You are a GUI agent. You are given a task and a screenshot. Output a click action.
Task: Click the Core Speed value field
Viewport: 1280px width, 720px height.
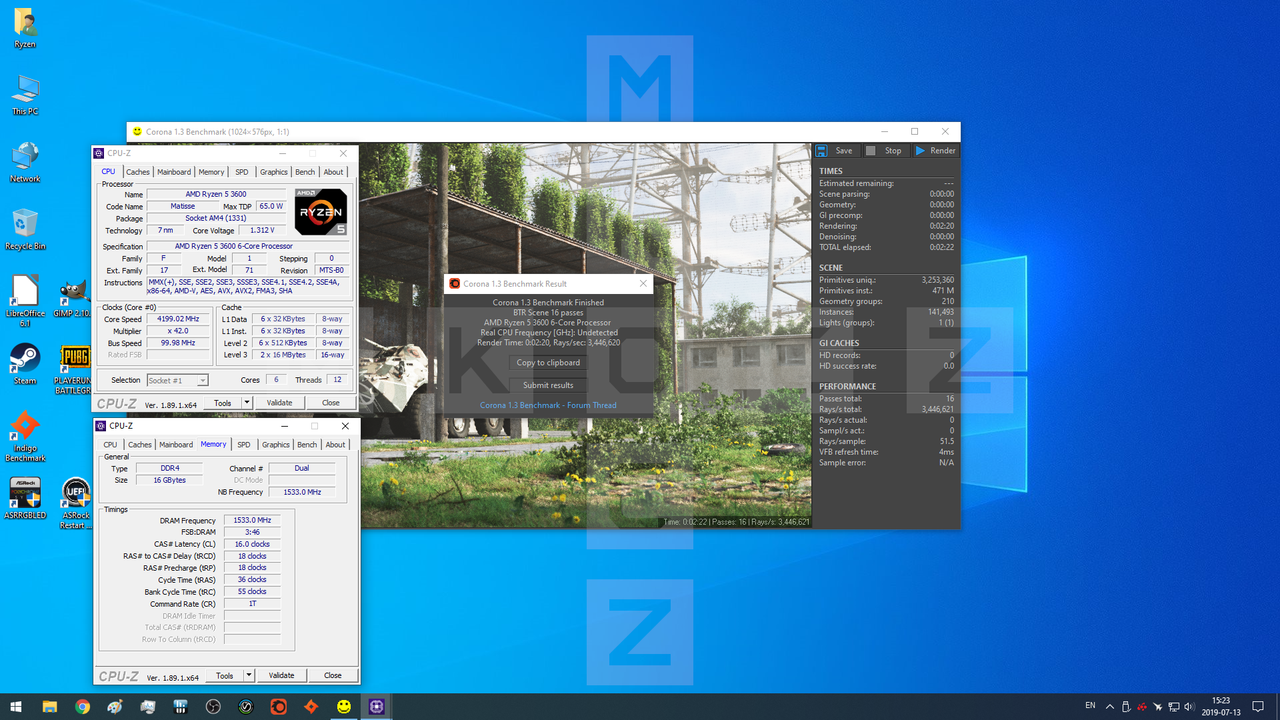point(177,318)
